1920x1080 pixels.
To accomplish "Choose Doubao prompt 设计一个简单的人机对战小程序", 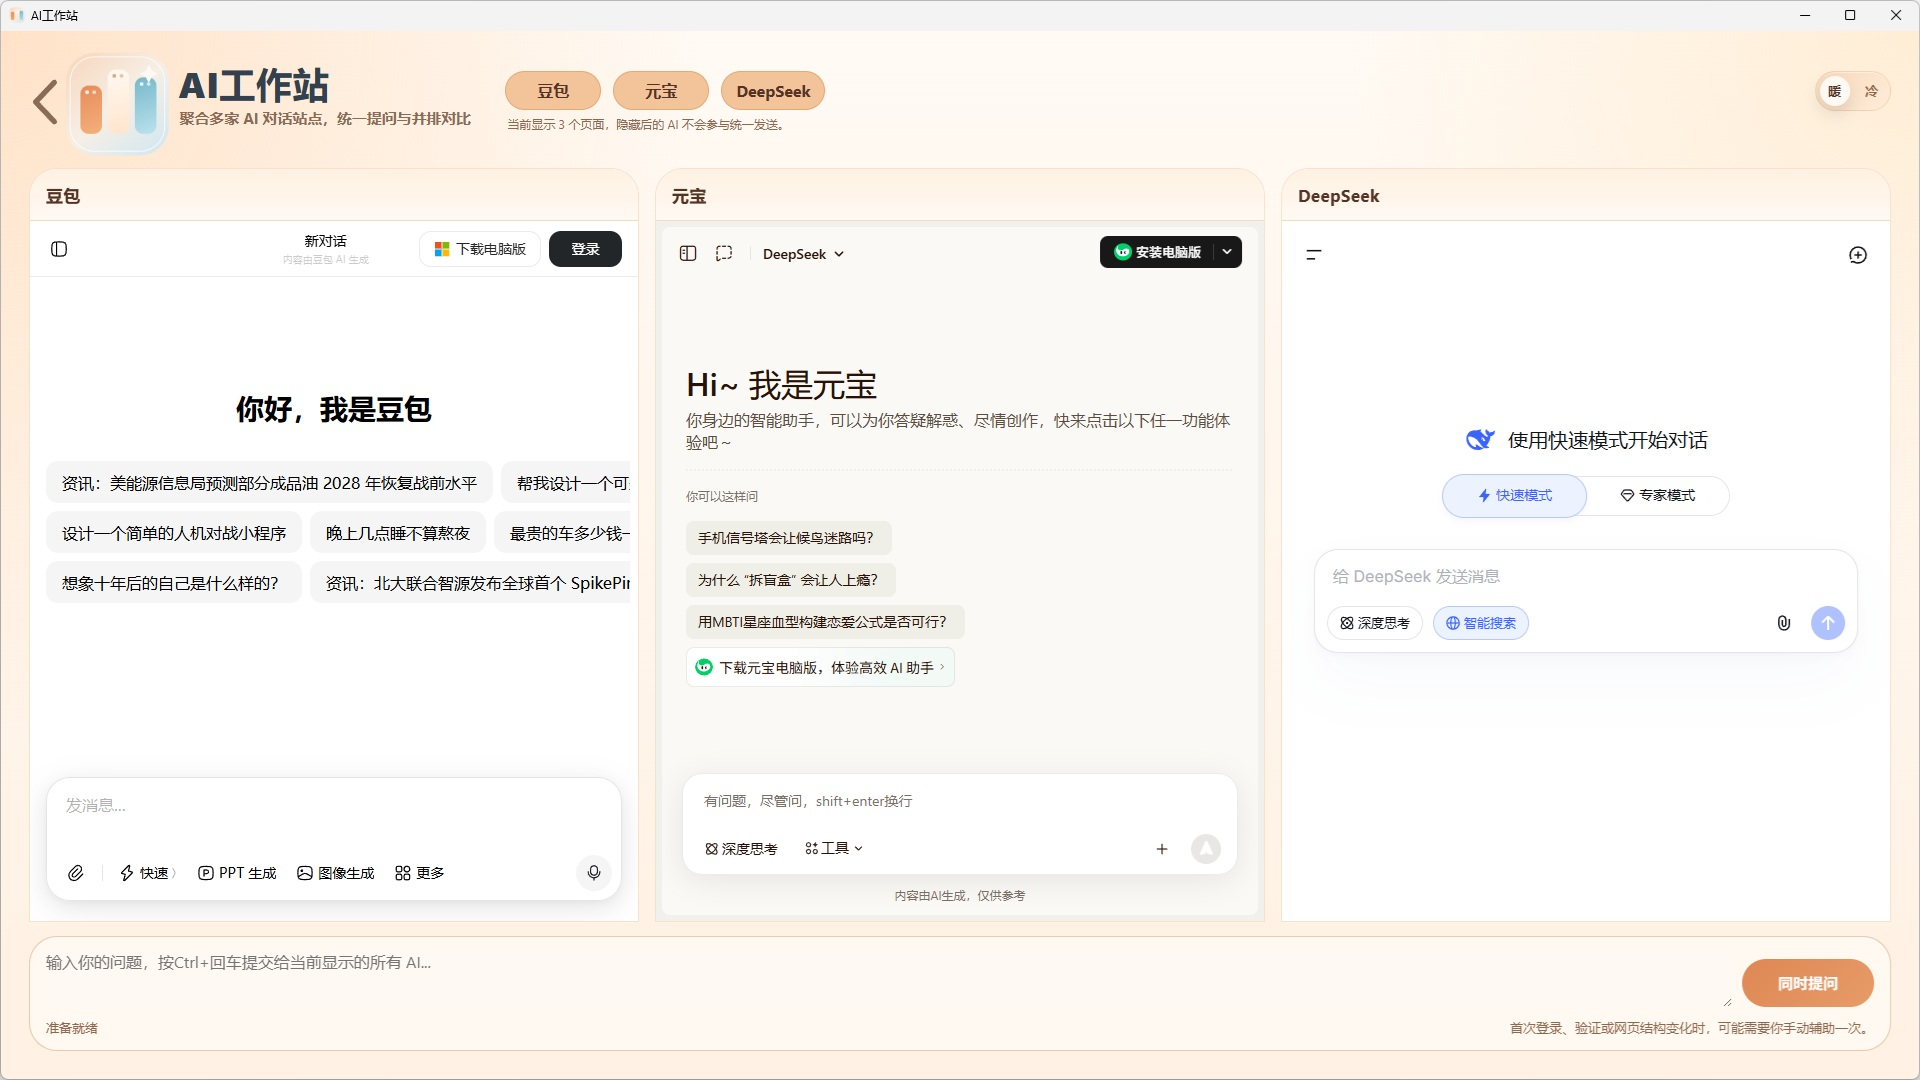I will (174, 533).
